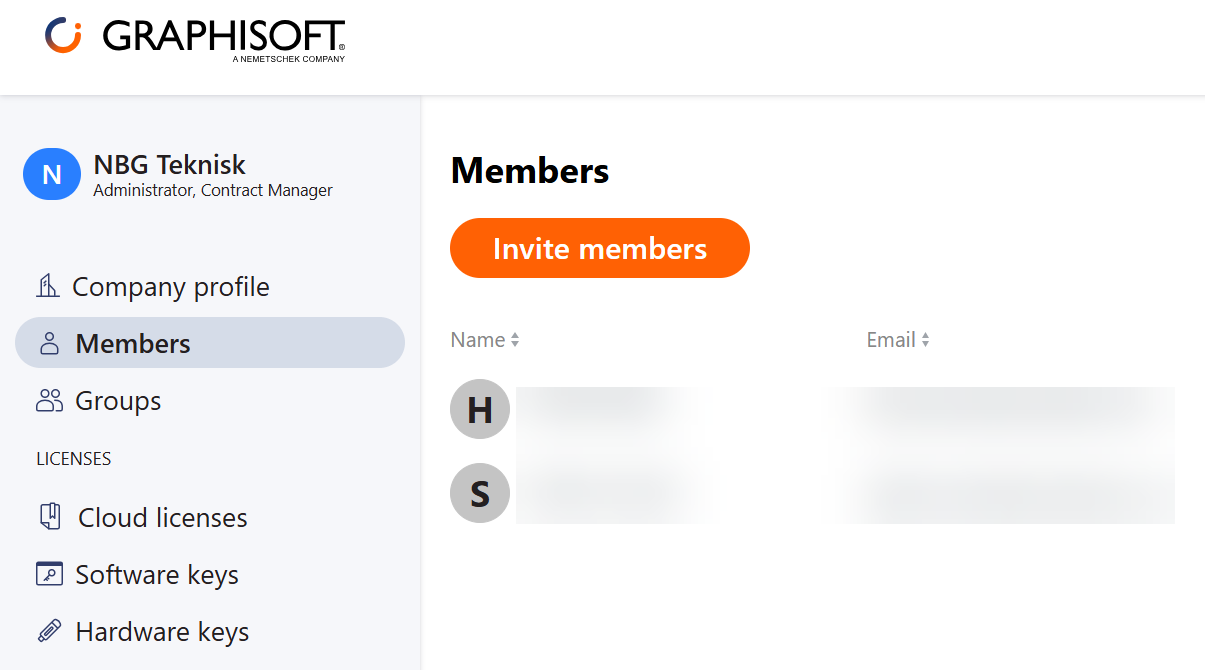The height and width of the screenshot is (670, 1205).
Task: Open the Groups sidebar item
Action: tap(118, 401)
